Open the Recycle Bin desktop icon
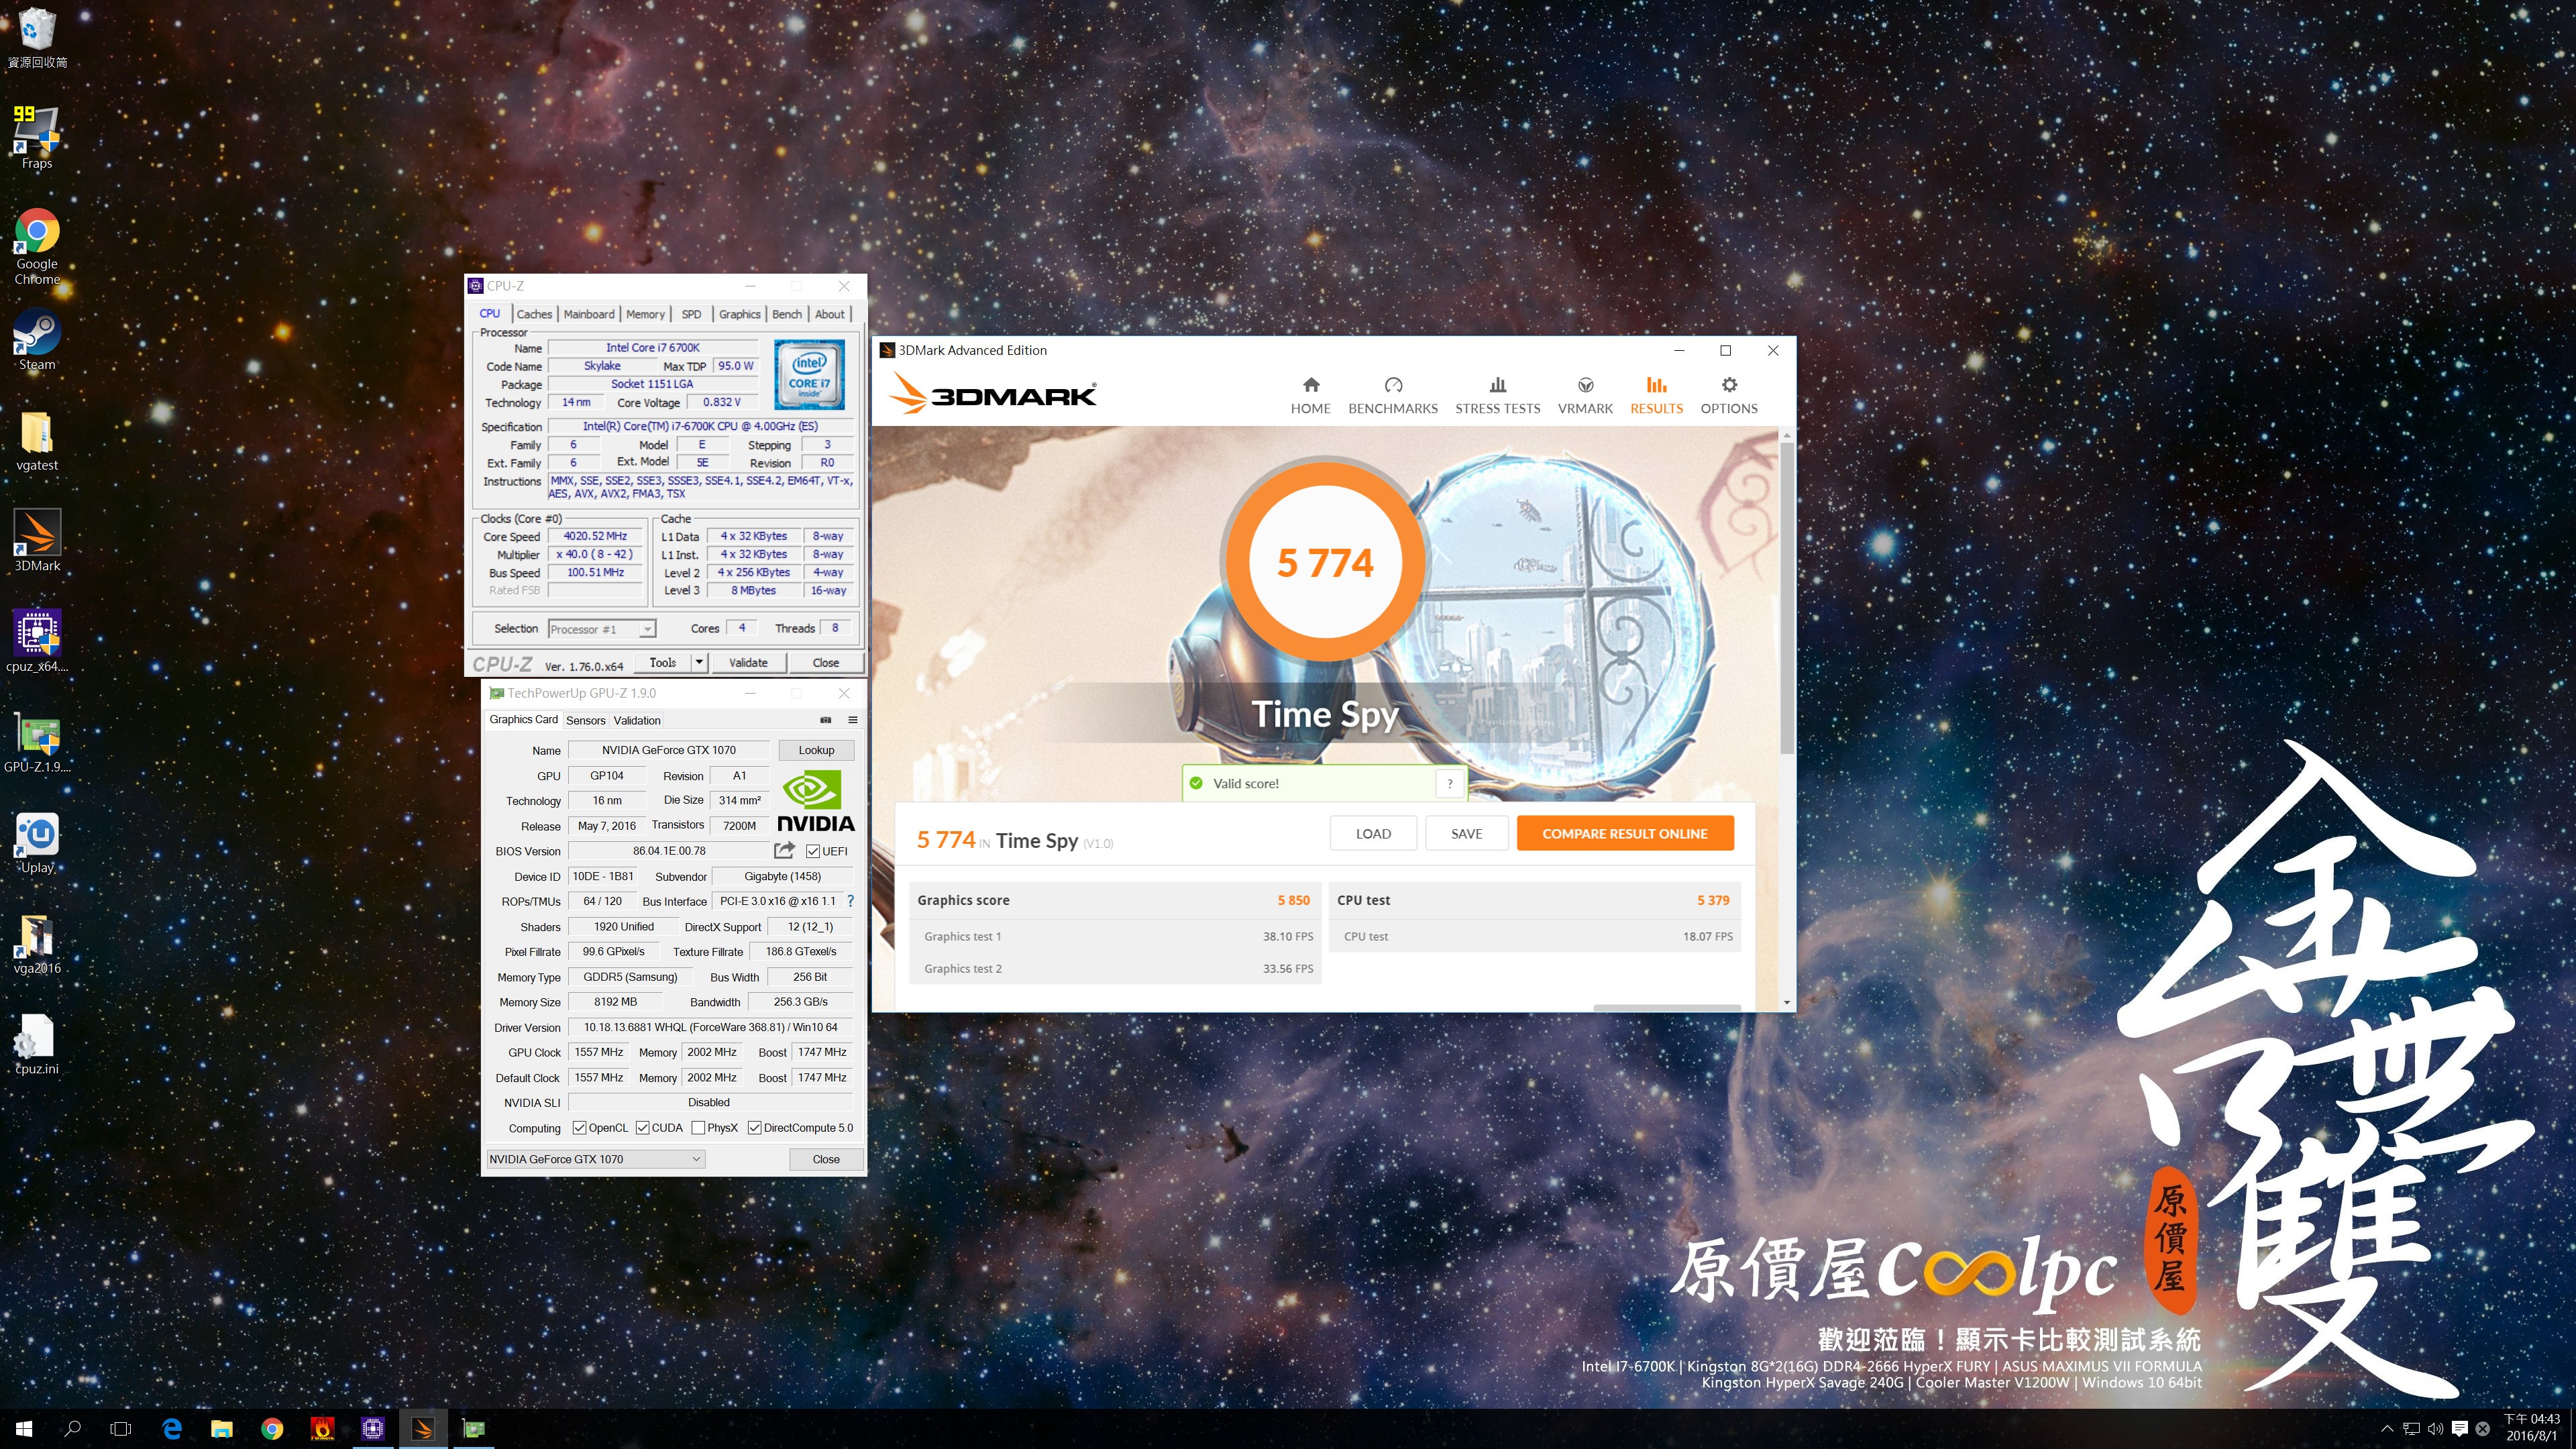This screenshot has width=2576, height=1449. coord(37,38)
